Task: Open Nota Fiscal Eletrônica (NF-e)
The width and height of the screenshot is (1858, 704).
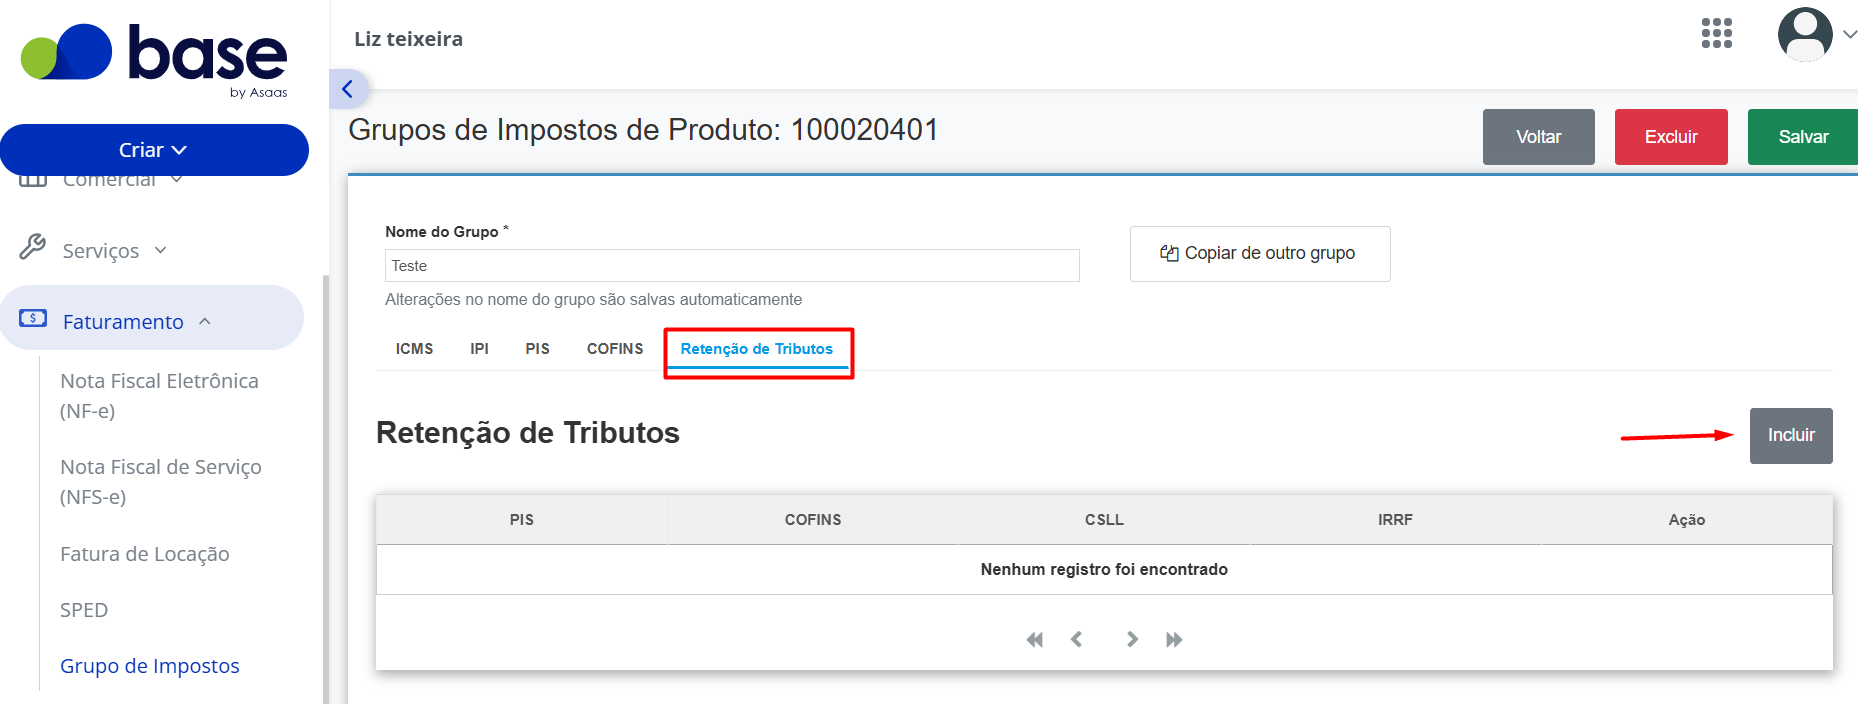Action: pyautogui.click(x=159, y=396)
